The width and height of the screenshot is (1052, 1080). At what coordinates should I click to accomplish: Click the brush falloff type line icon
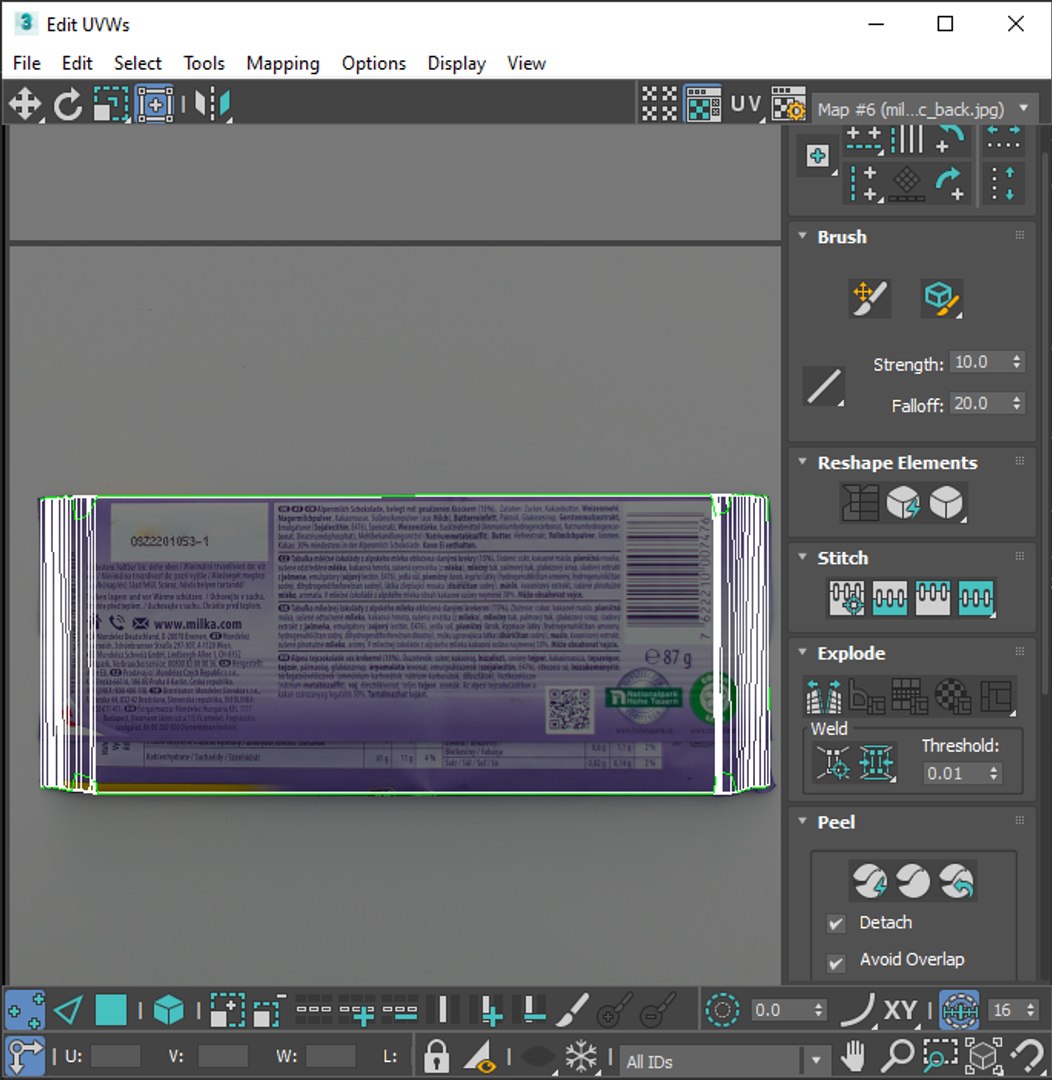click(823, 386)
